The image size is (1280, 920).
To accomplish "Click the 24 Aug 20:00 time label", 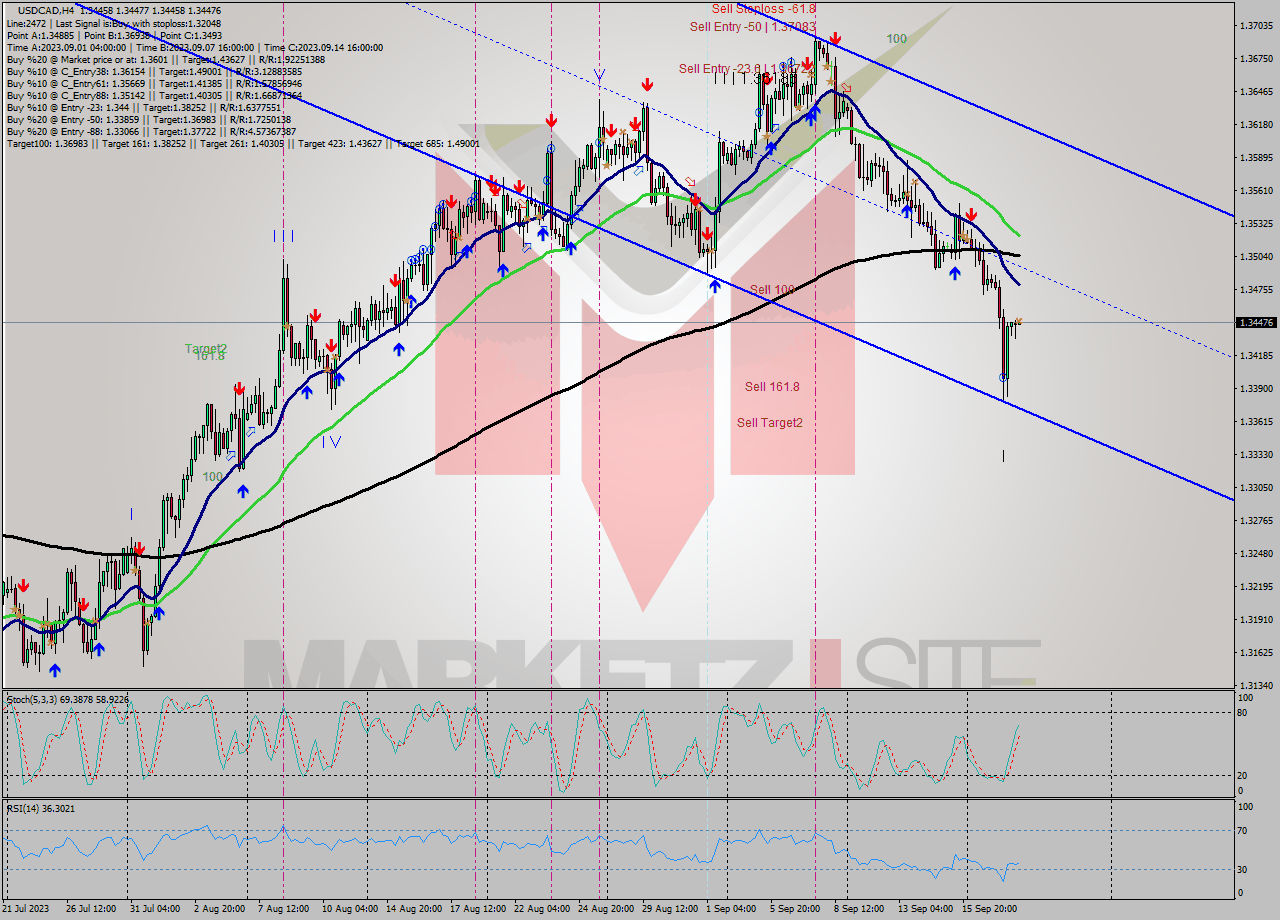I will [x=607, y=909].
